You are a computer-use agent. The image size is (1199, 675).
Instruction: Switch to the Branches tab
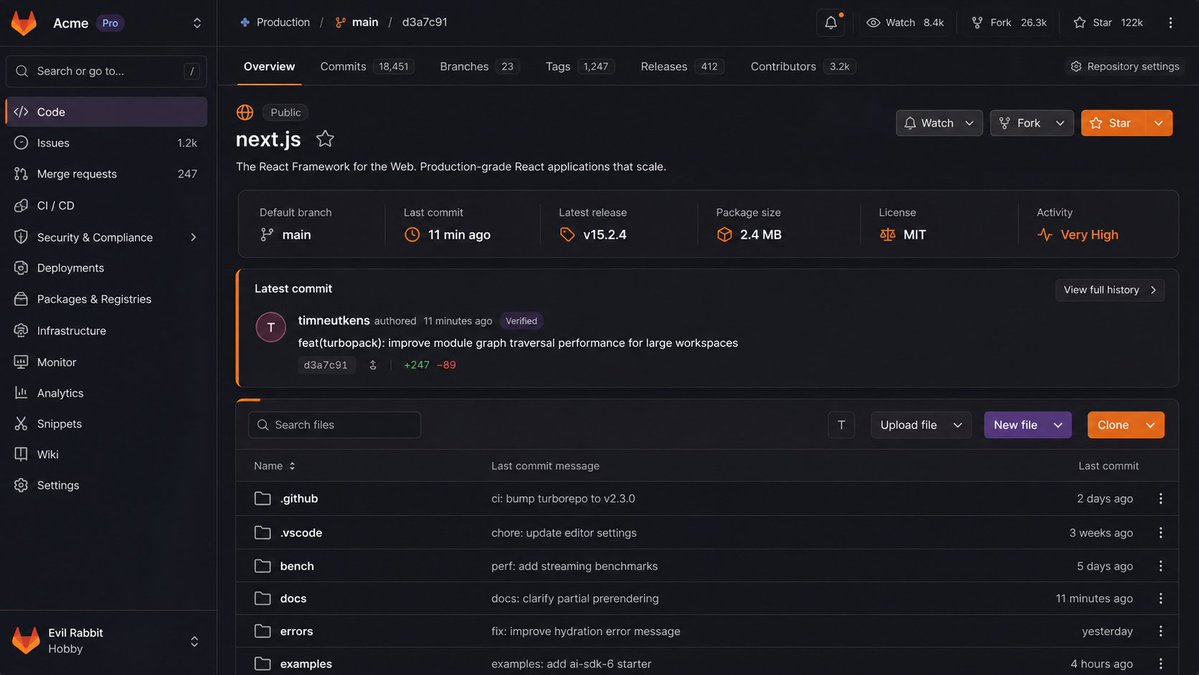click(x=479, y=67)
